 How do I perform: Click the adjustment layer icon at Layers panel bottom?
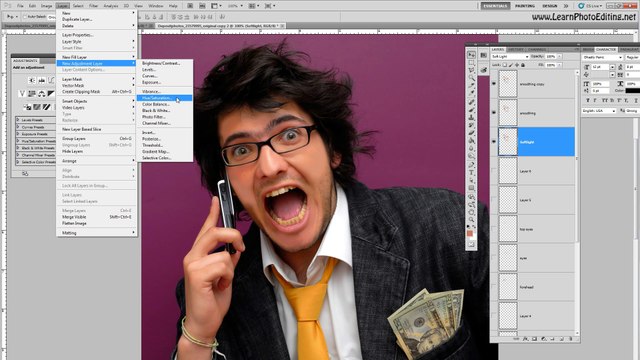(x=544, y=339)
